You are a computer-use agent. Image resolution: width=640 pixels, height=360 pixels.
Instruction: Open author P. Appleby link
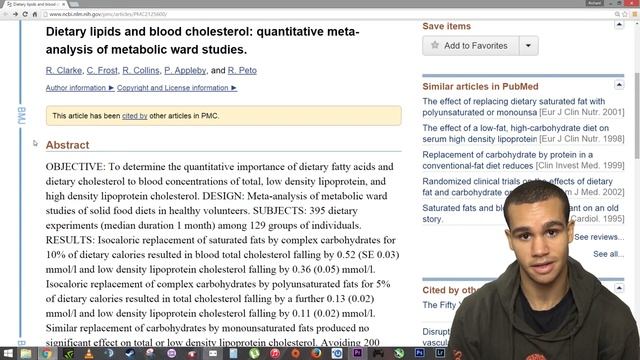pos(185,70)
